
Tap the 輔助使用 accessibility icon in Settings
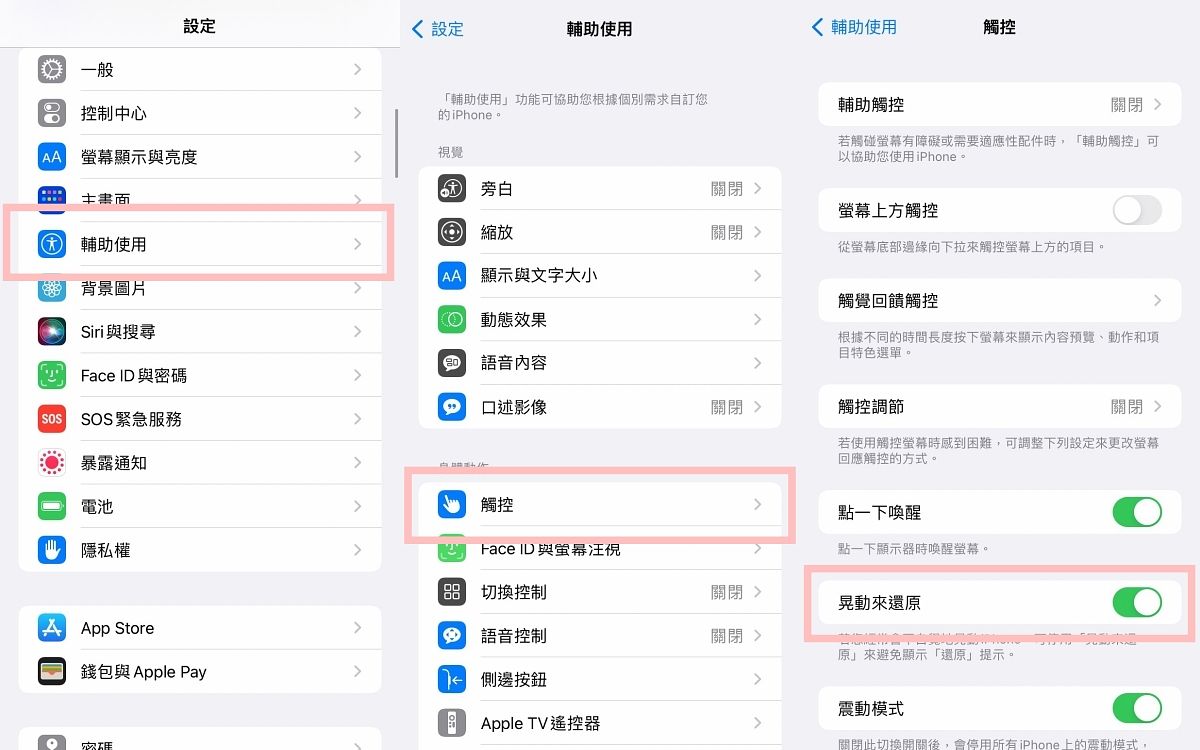[x=52, y=244]
